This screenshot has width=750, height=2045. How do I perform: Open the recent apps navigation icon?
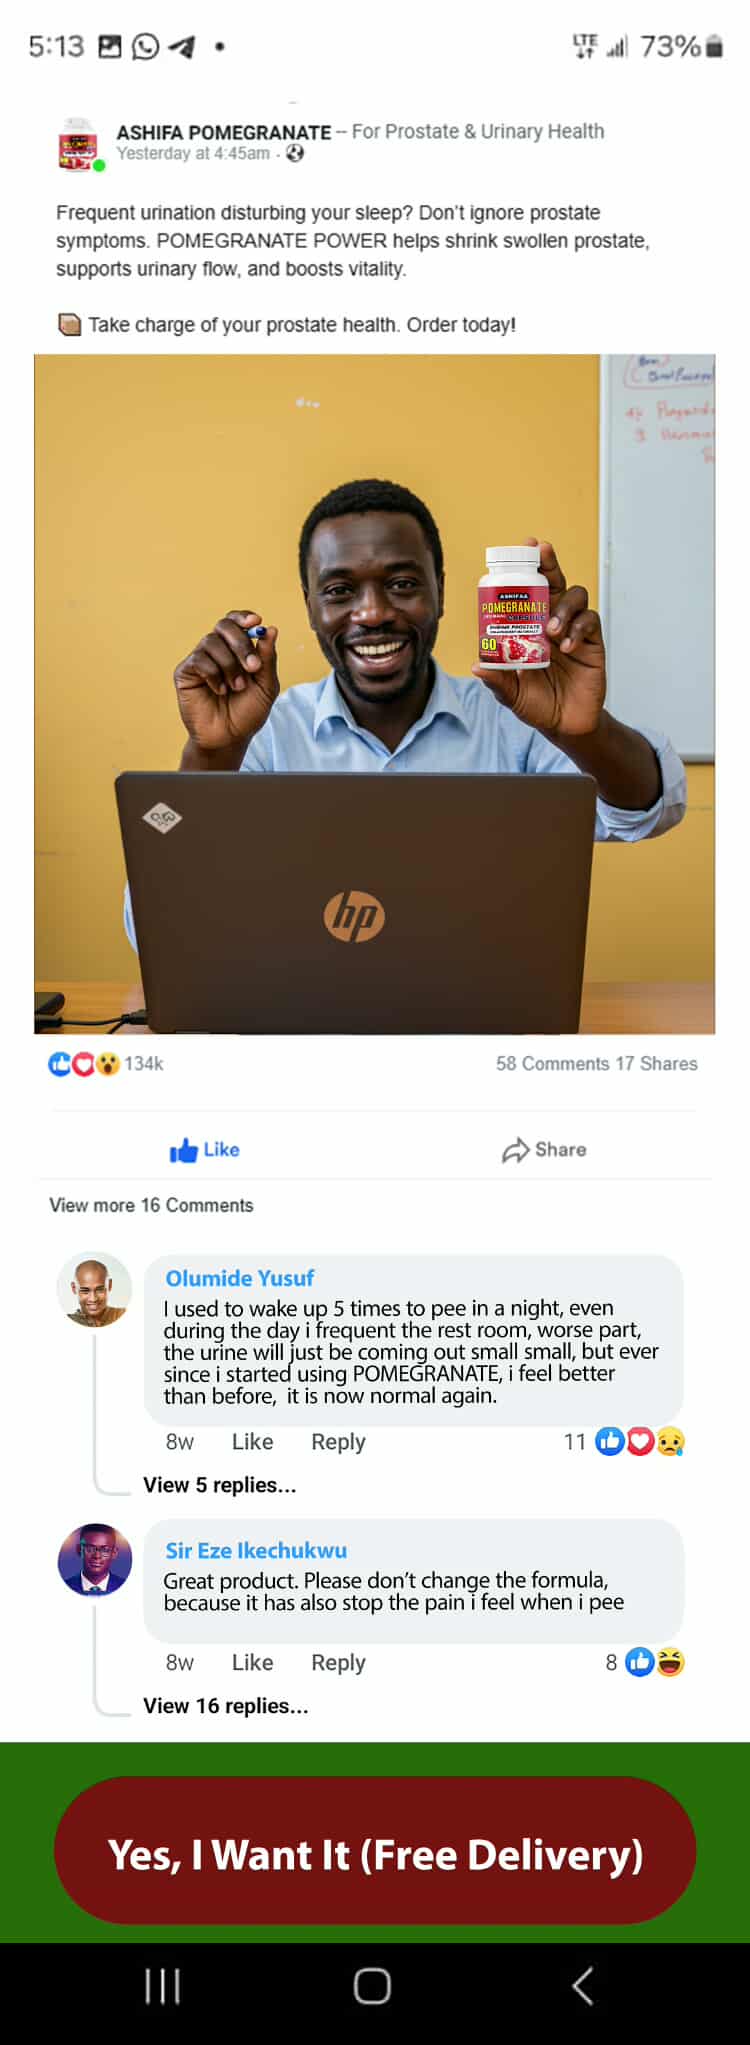coord(163,1986)
